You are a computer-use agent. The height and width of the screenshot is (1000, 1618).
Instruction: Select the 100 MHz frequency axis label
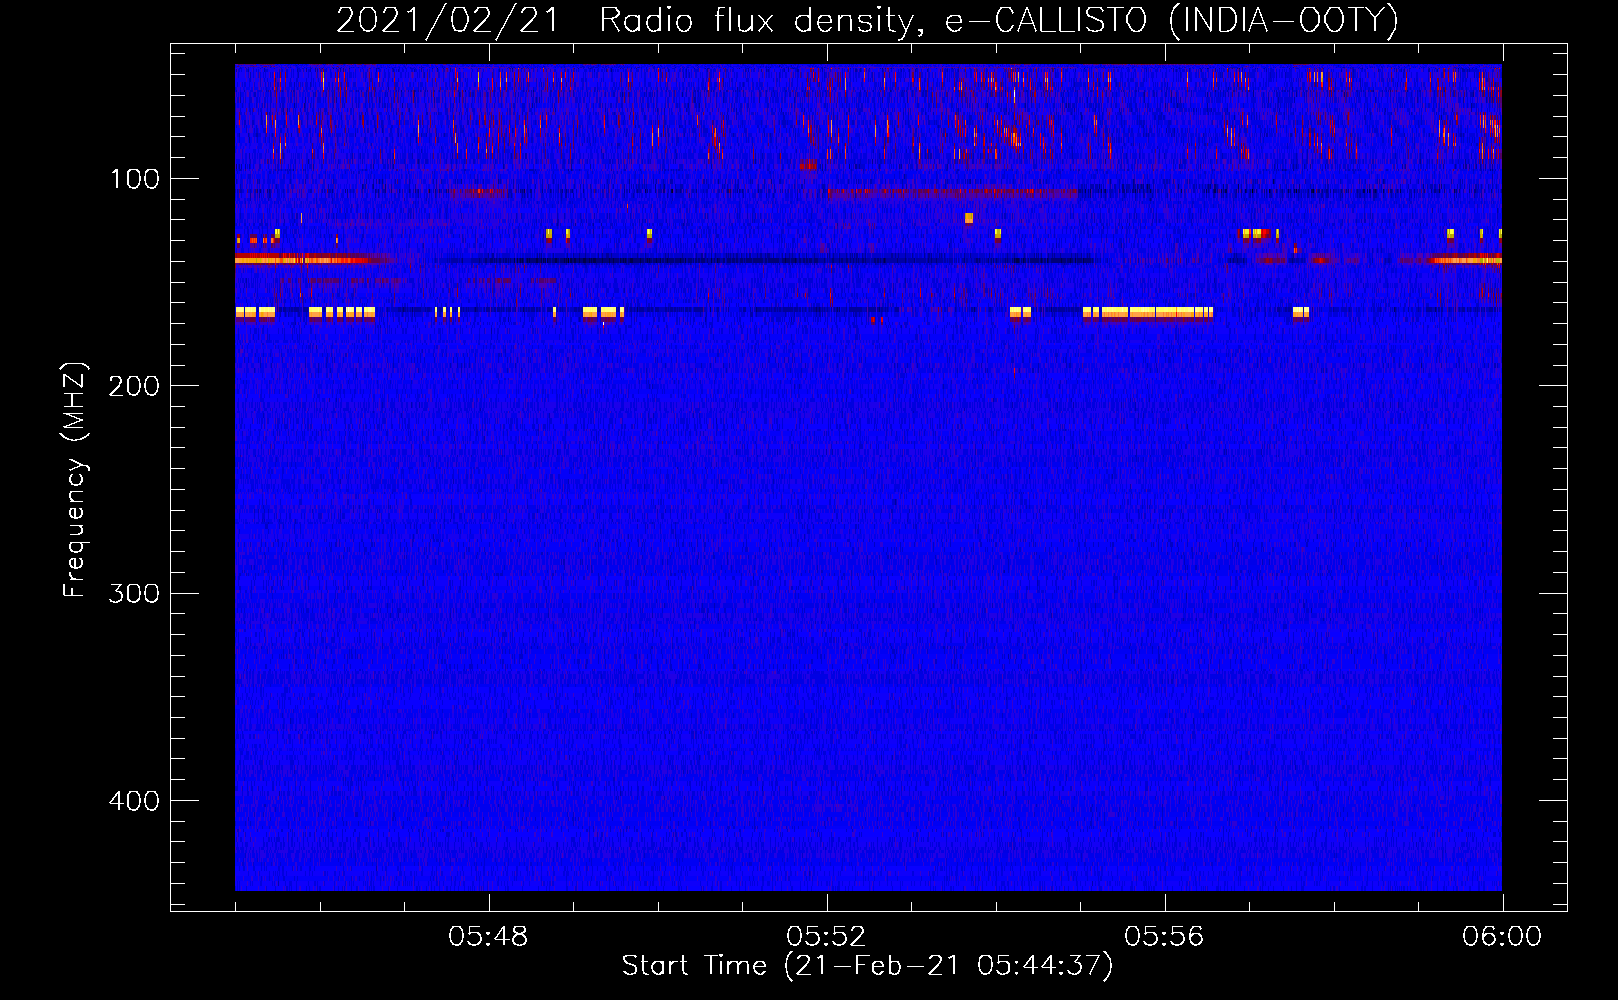[x=135, y=179]
